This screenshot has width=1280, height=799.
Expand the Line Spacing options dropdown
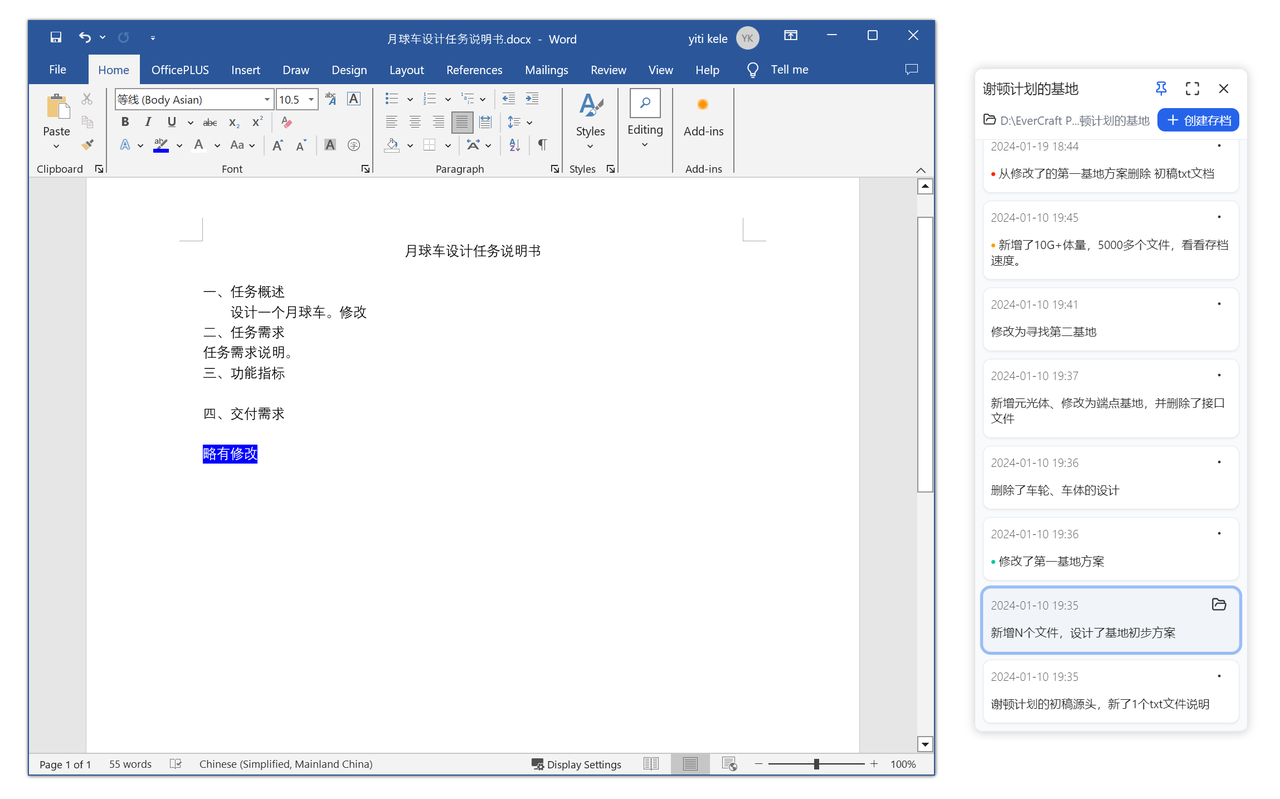click(529, 122)
